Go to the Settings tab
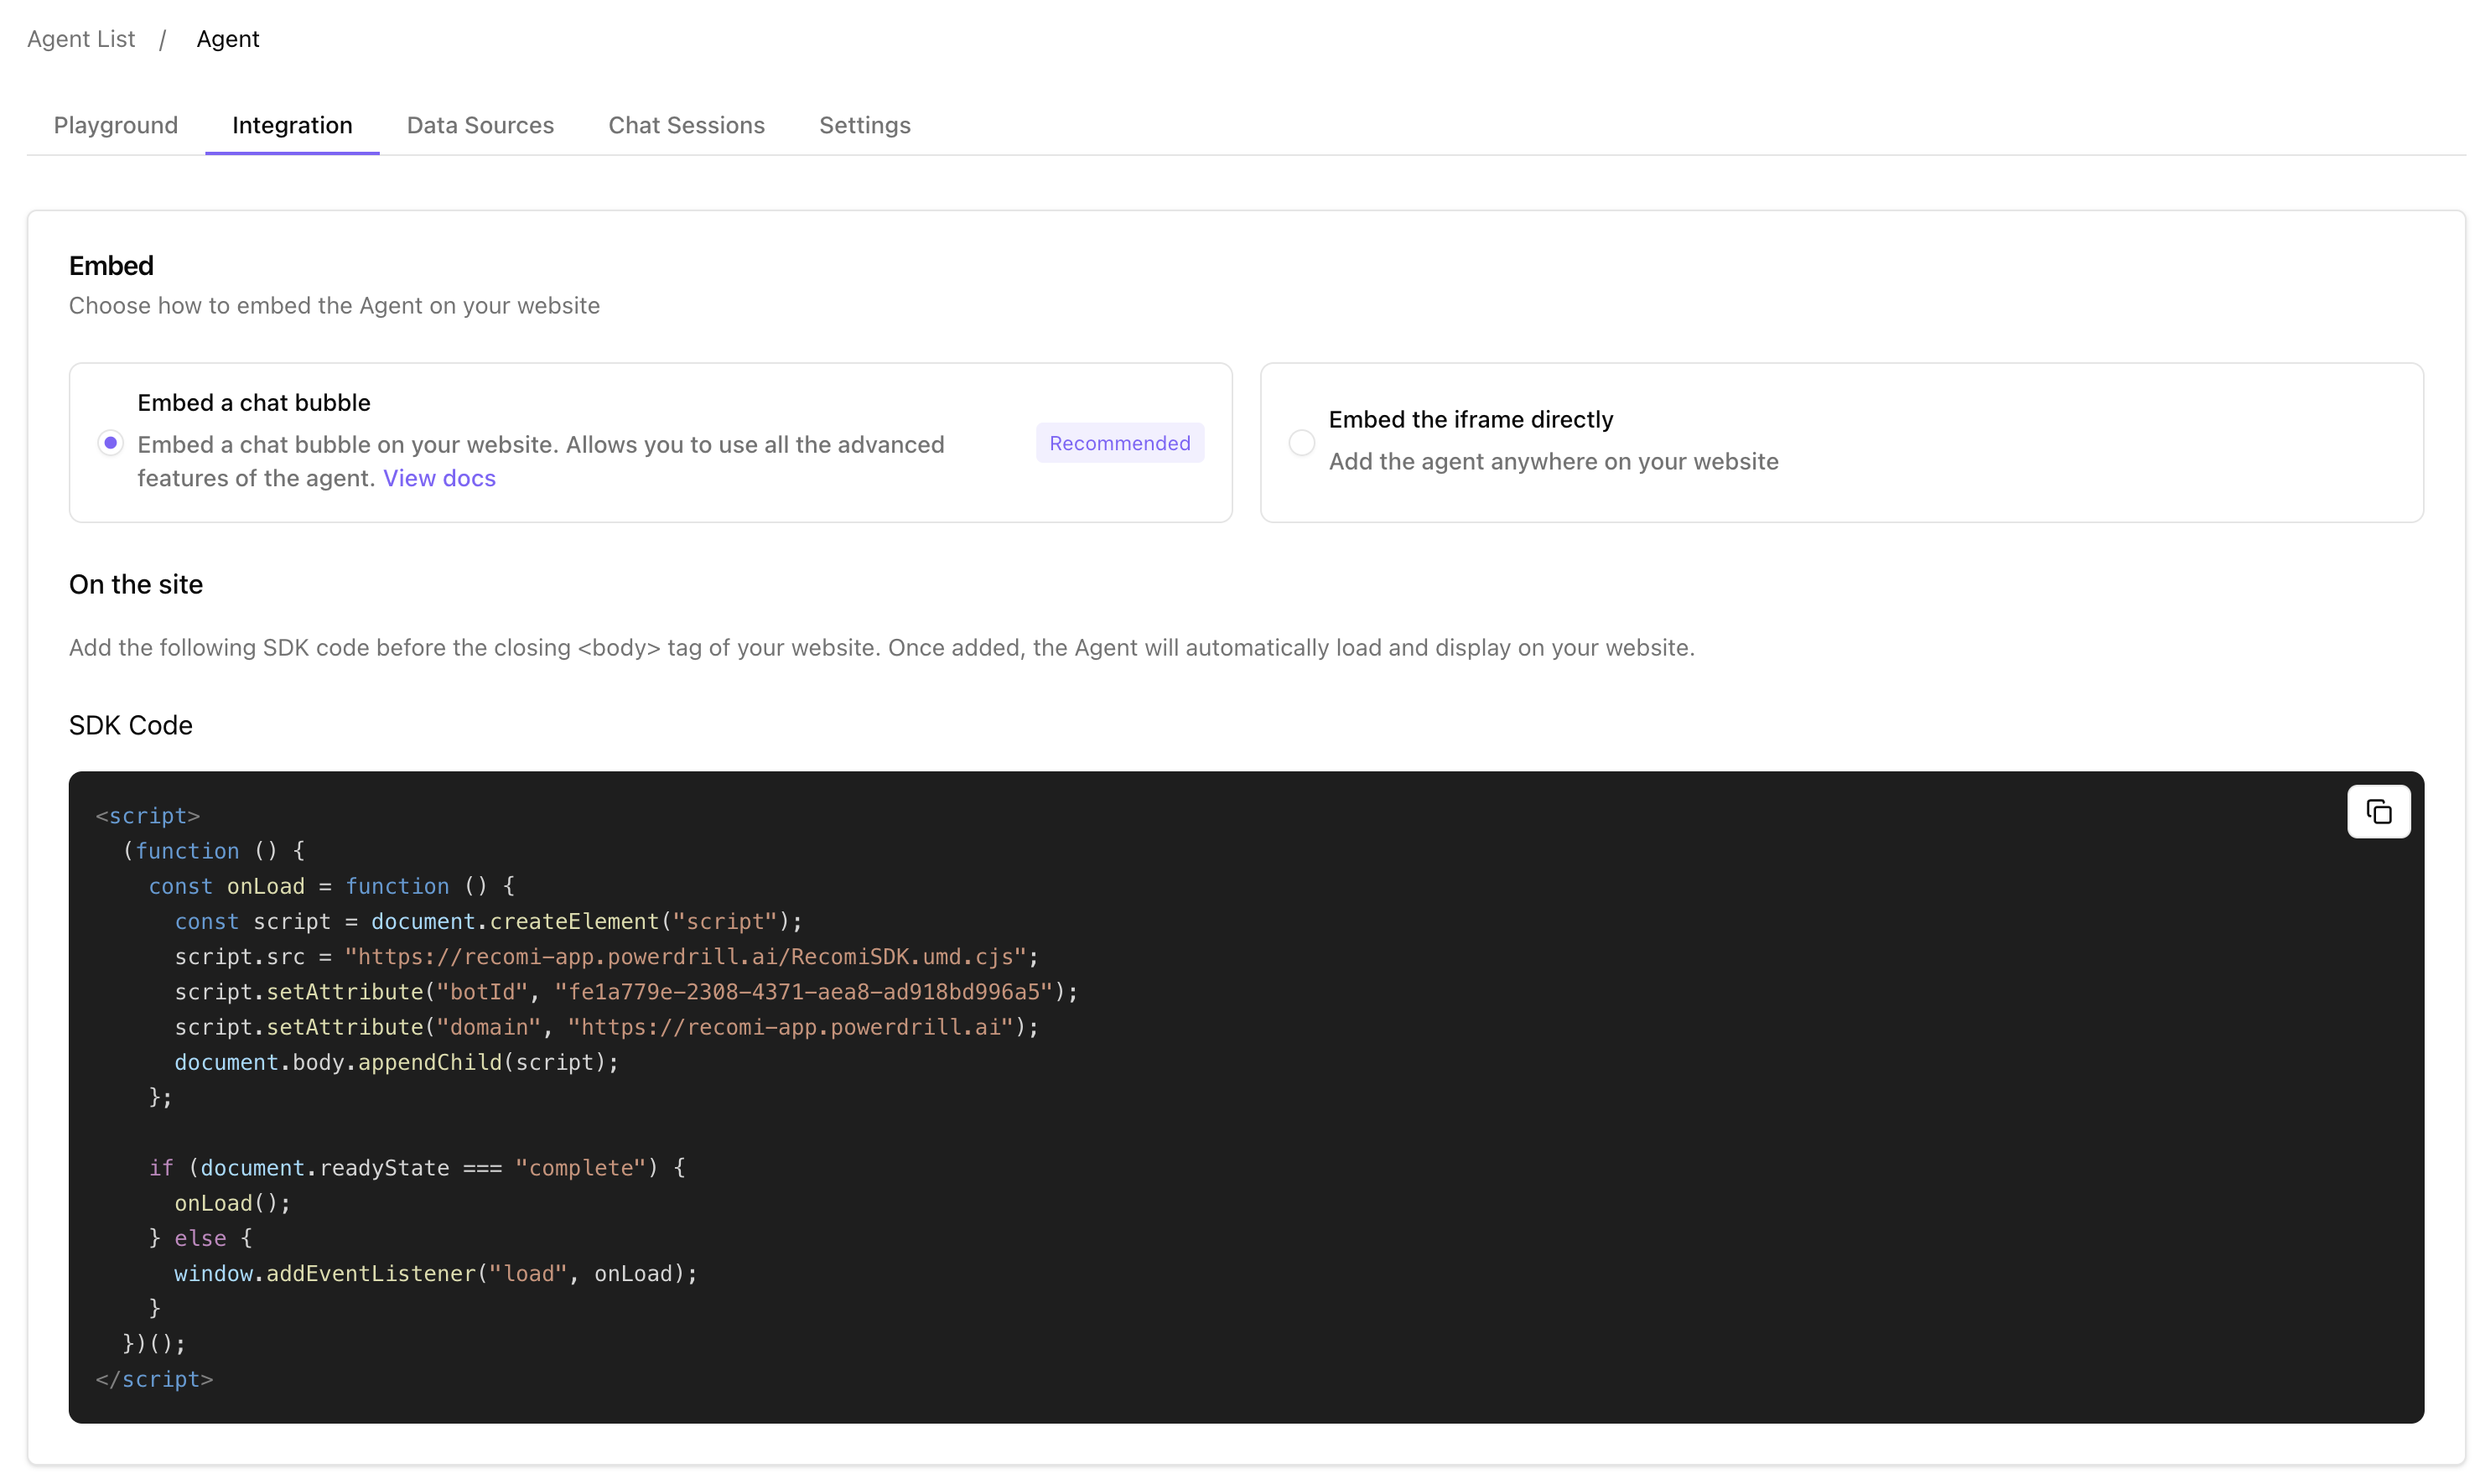The height and width of the screenshot is (1484, 2480). pyautogui.click(x=864, y=125)
